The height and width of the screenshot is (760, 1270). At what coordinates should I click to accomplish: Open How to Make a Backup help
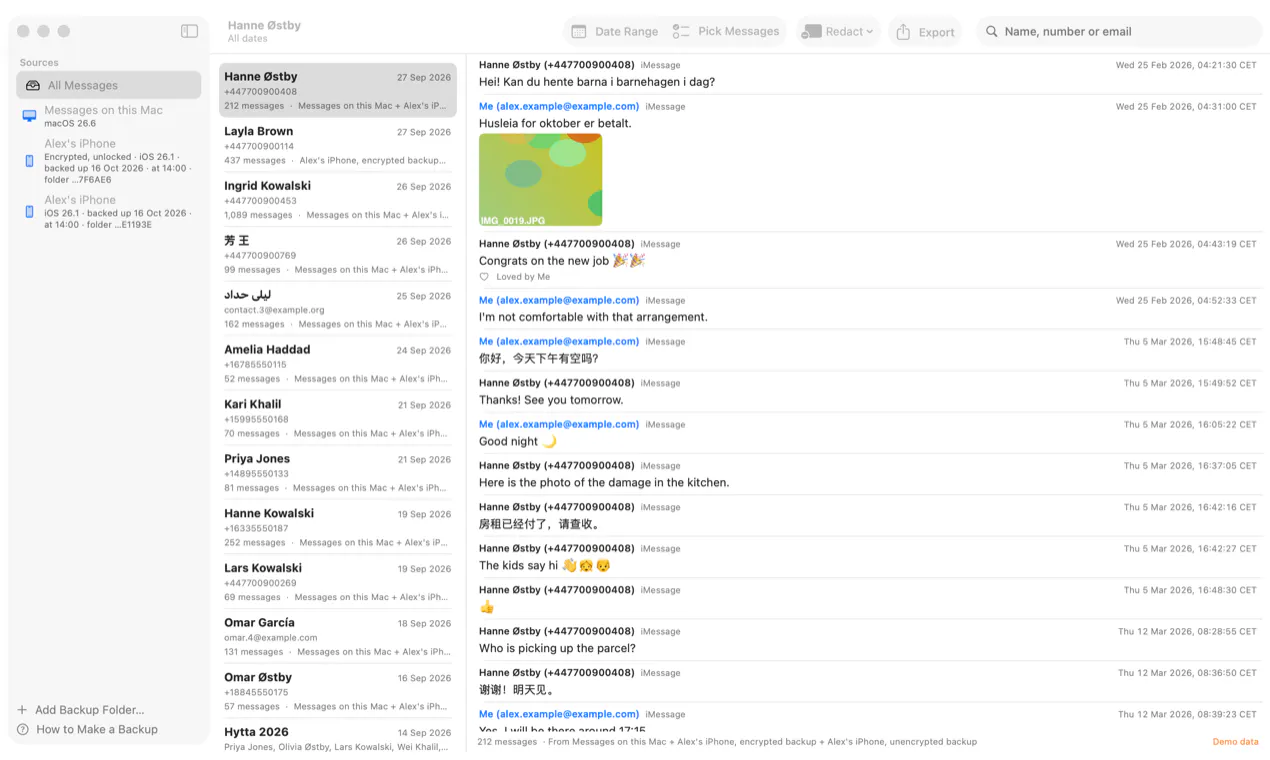pyautogui.click(x=88, y=729)
